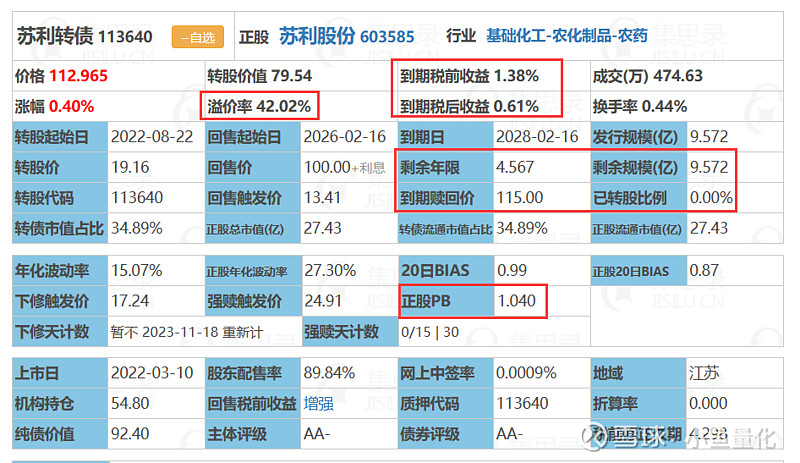Click the 到期赎回价 label cell

445,198
